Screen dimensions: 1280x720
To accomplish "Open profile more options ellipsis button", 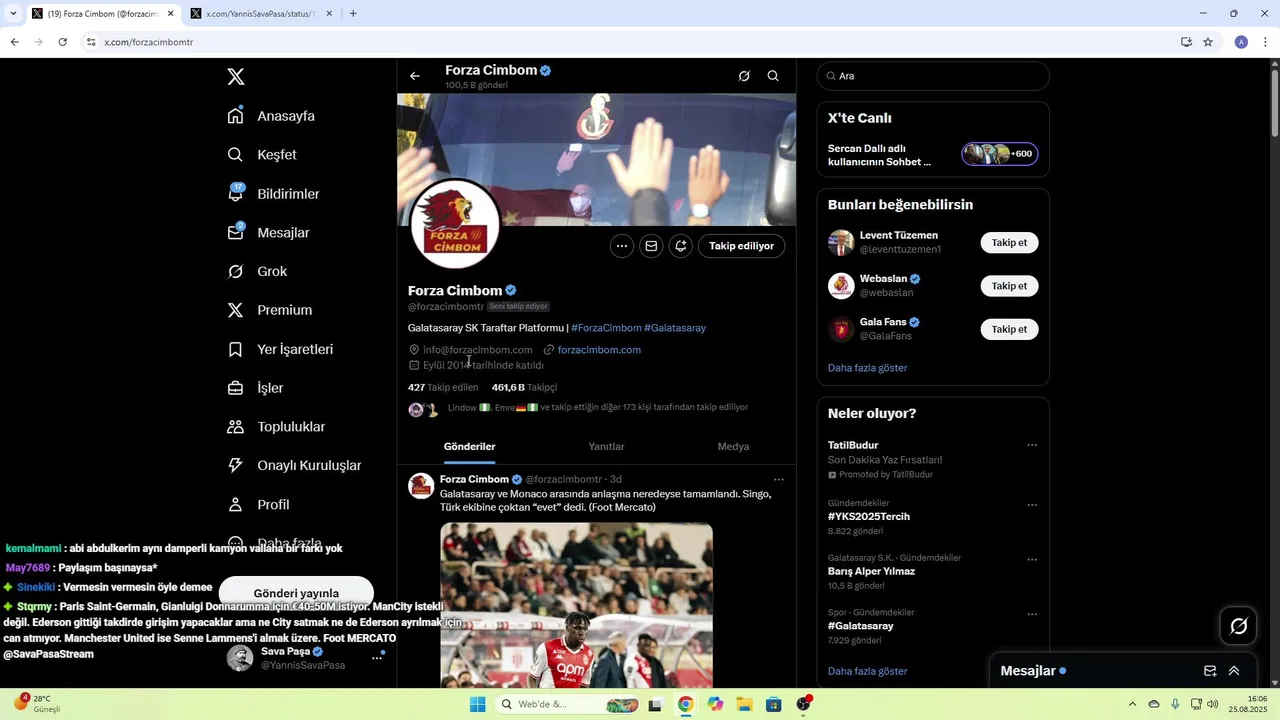I will coord(622,246).
